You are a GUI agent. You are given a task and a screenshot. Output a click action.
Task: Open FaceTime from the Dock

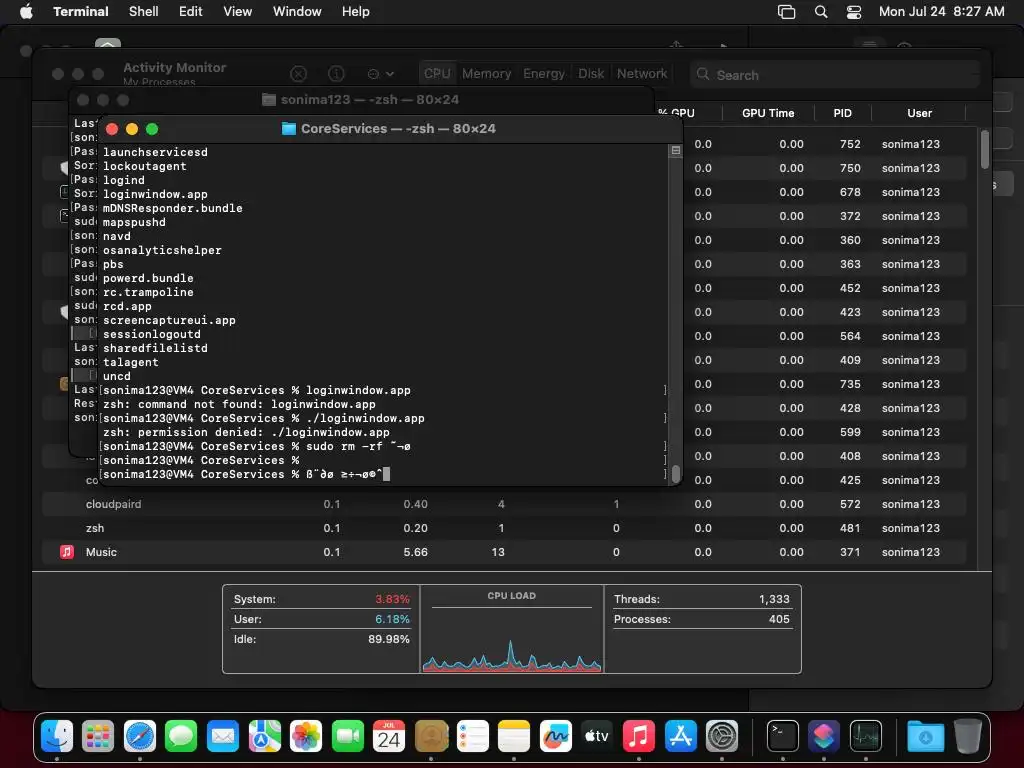pyautogui.click(x=347, y=736)
